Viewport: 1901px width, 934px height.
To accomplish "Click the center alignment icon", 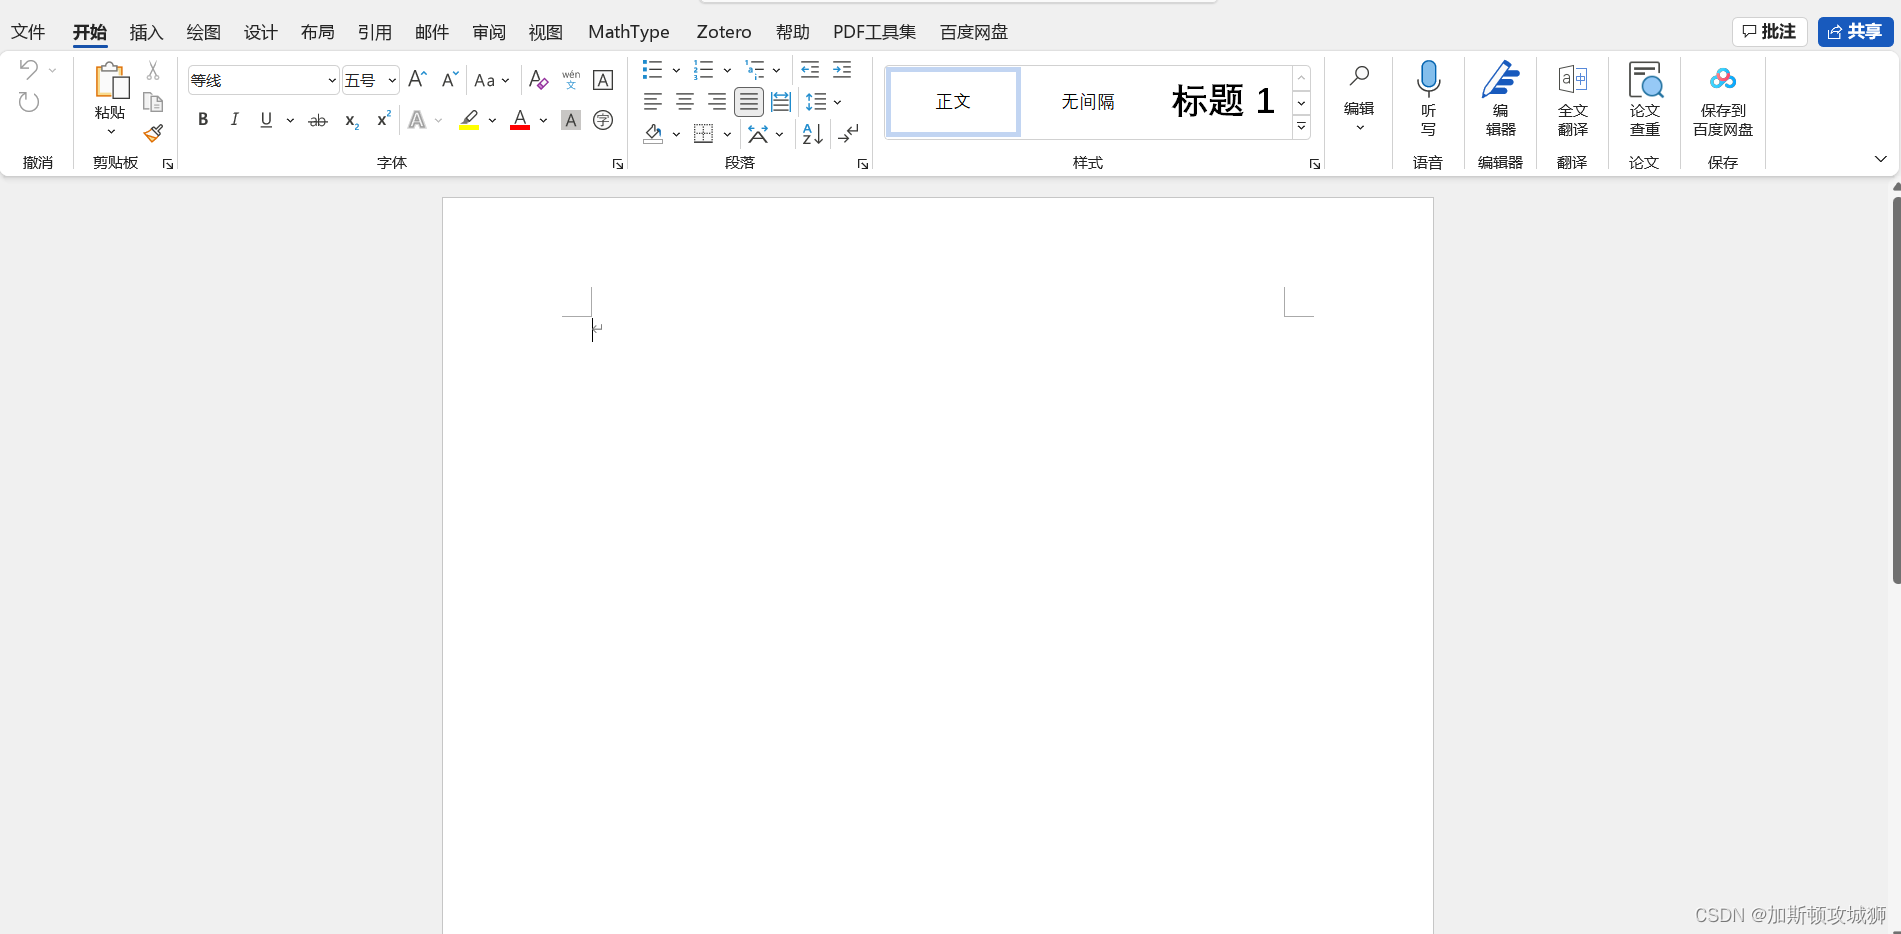I will click(684, 101).
